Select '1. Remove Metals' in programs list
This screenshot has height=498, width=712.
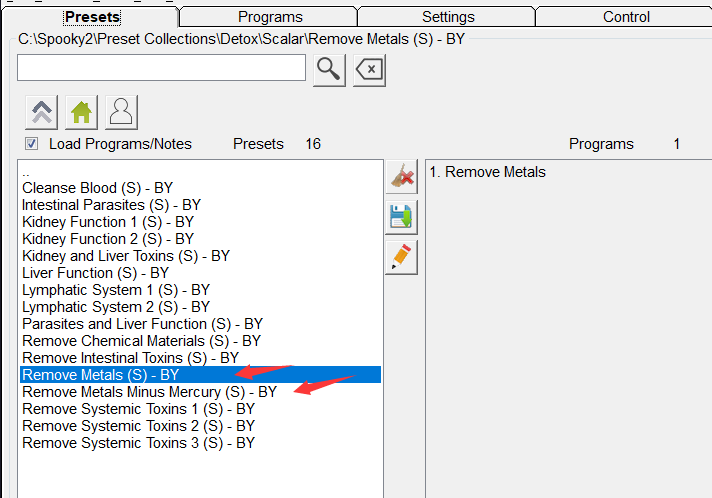(x=487, y=172)
